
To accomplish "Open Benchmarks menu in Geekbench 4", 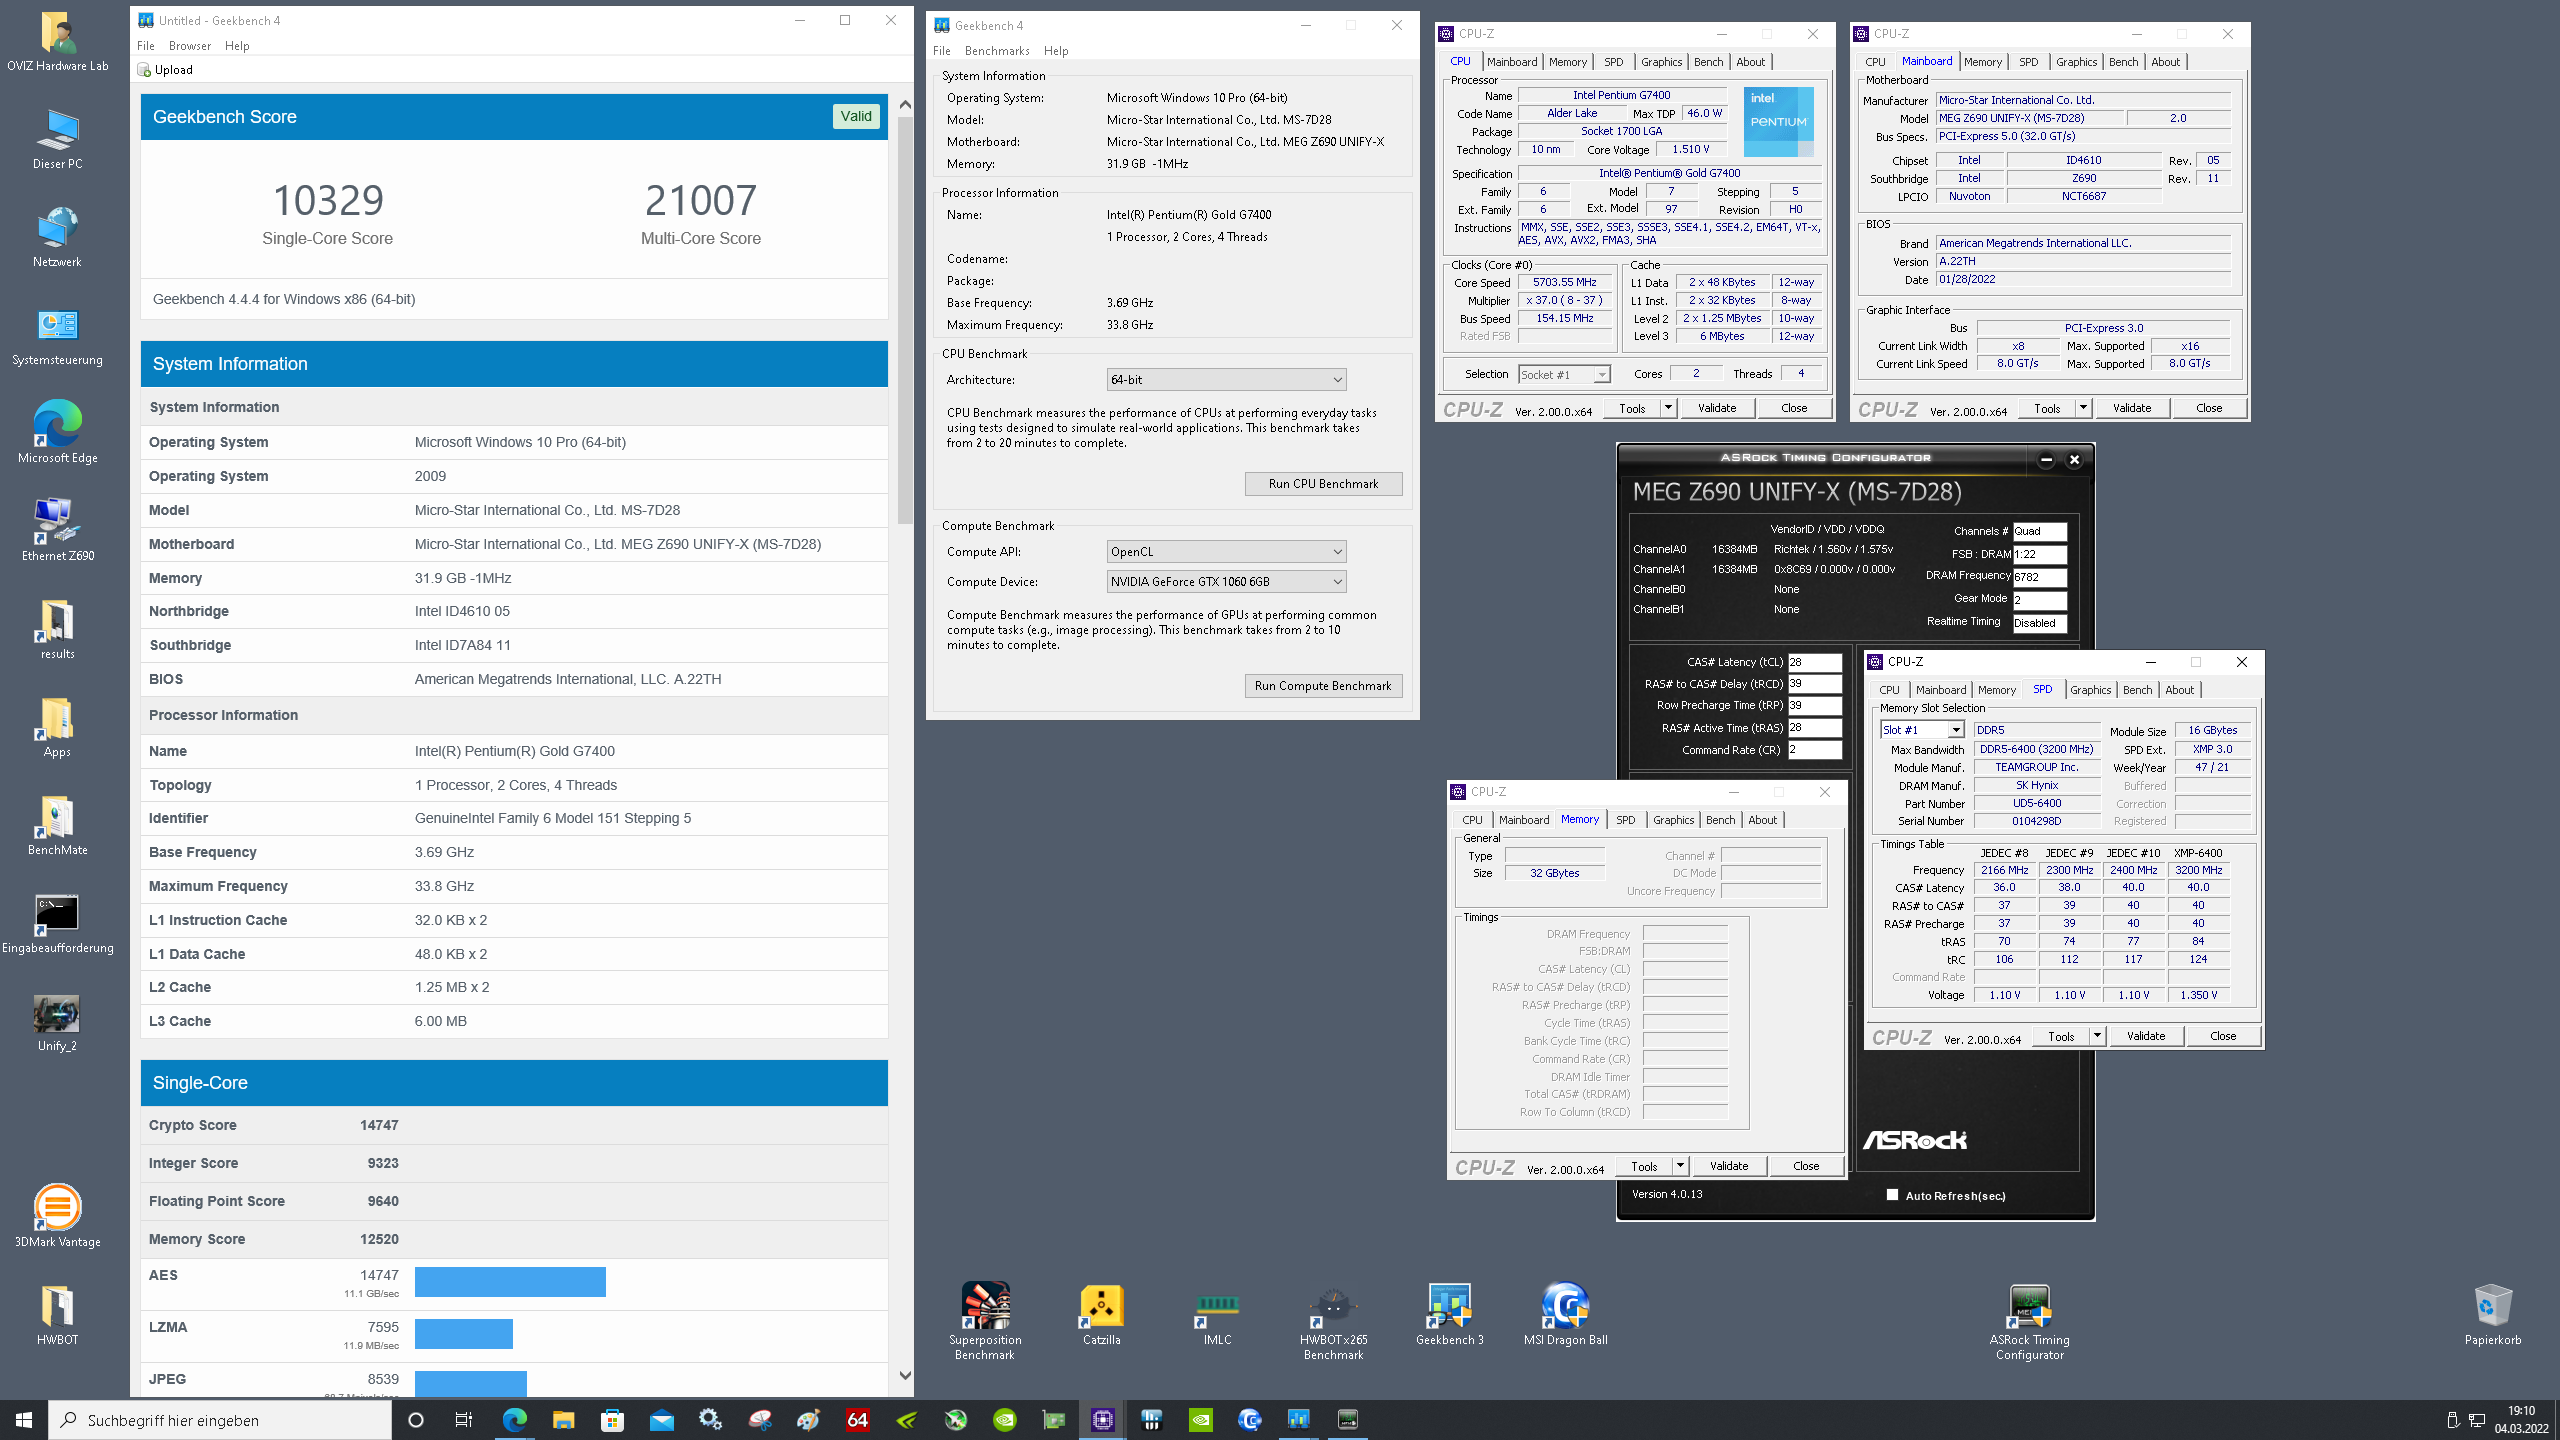I will [997, 51].
